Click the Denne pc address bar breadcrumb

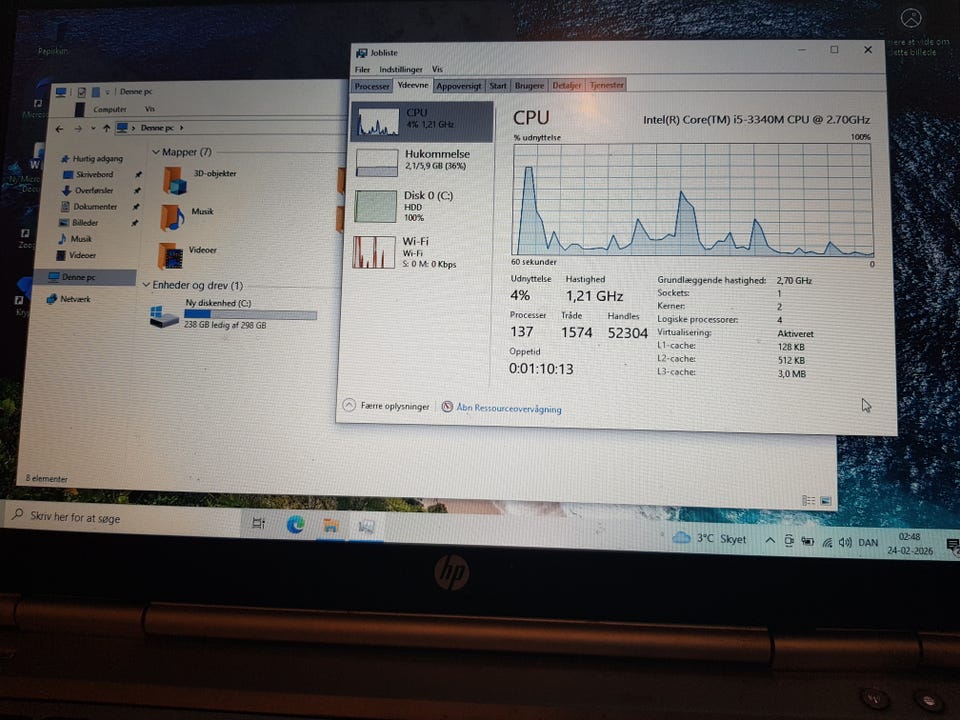[157, 128]
